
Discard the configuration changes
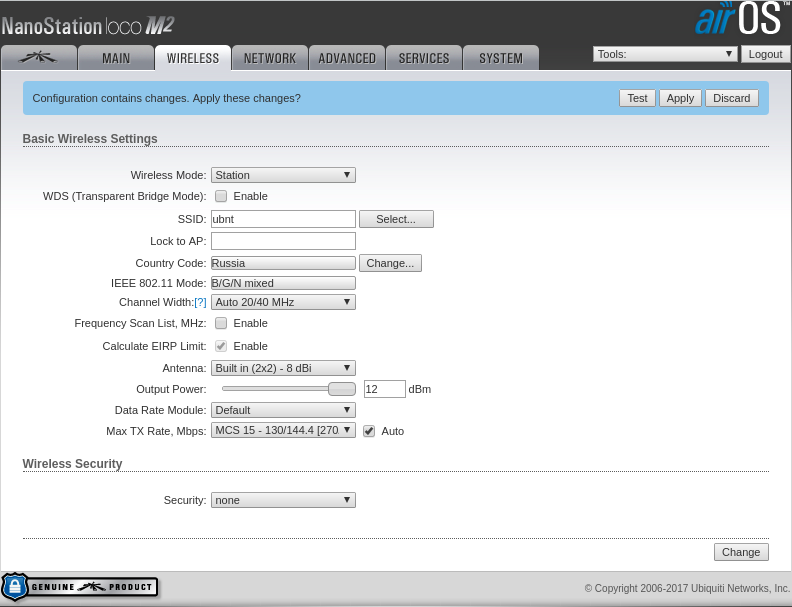tap(732, 98)
